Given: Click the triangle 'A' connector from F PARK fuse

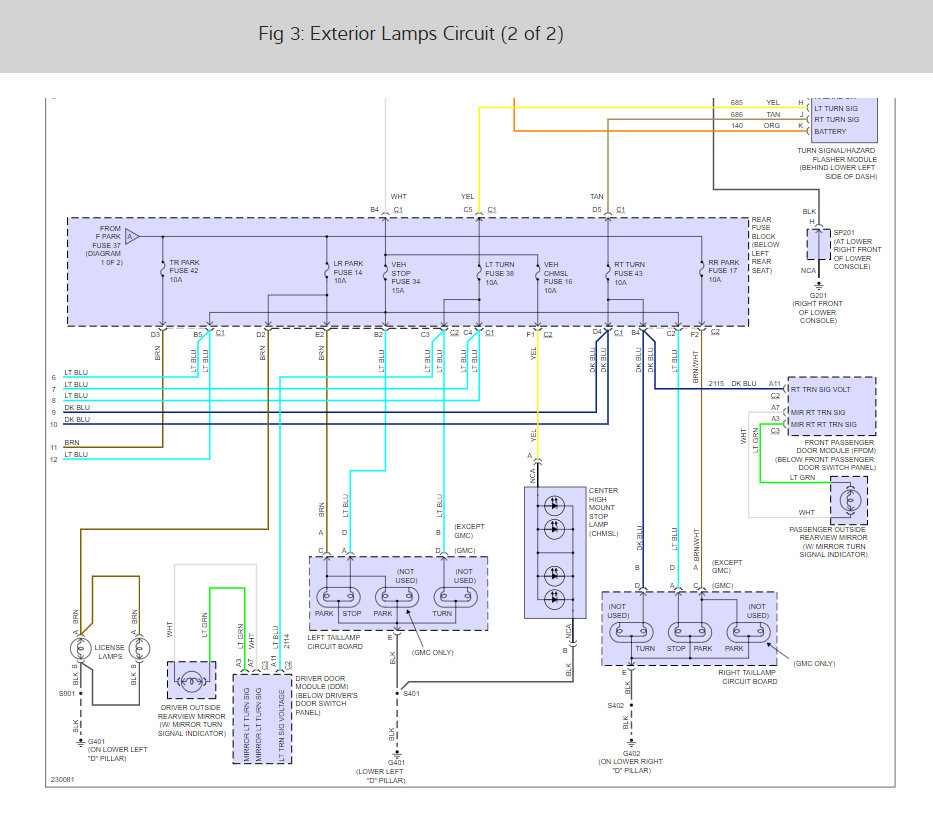Looking at the screenshot, I should click(132, 237).
